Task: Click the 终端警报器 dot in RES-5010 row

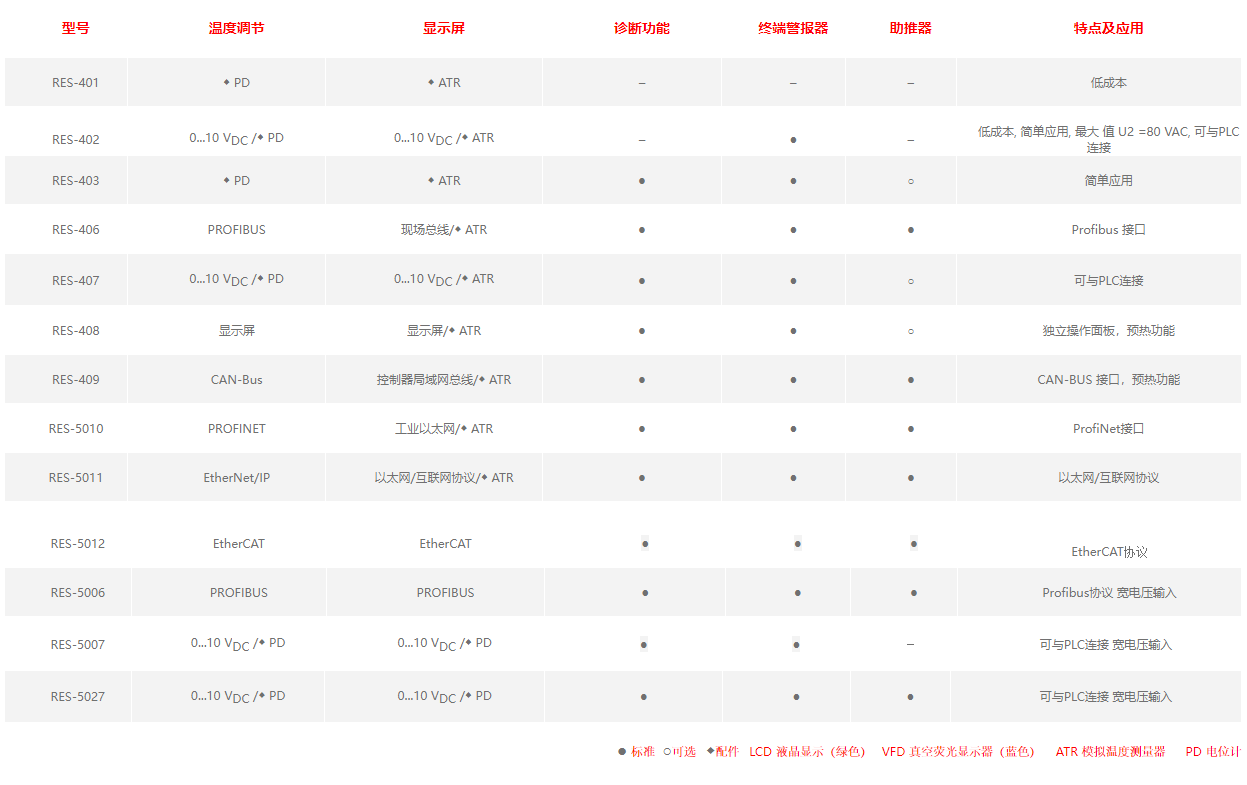Action: [x=793, y=429]
